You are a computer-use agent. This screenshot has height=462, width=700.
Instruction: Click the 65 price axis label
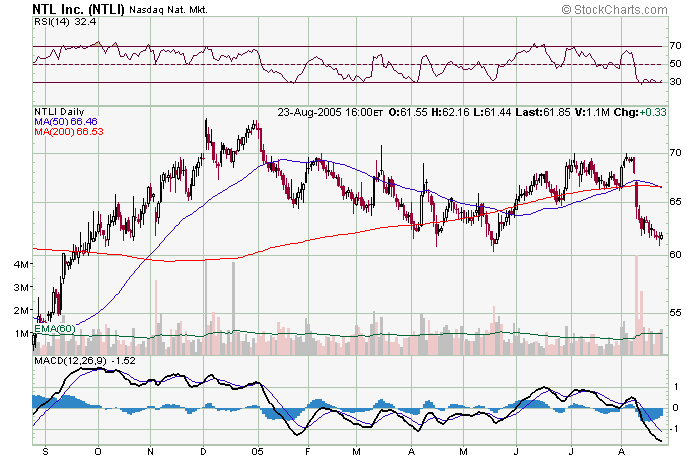[x=675, y=202]
